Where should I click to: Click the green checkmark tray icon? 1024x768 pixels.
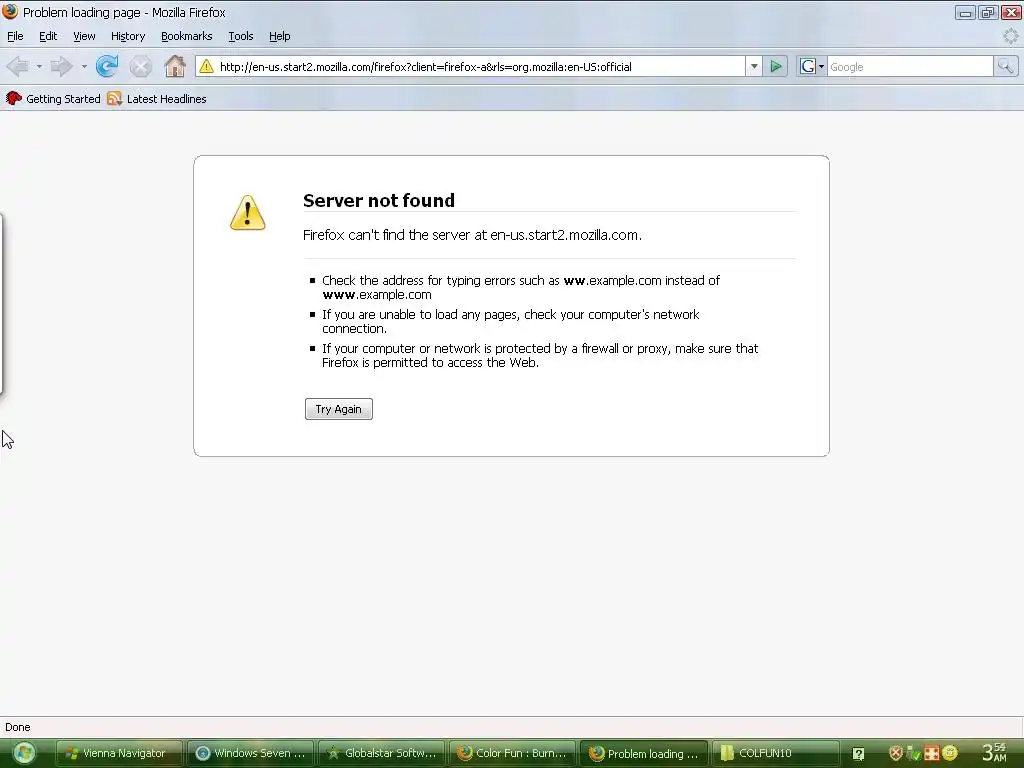tap(914, 753)
